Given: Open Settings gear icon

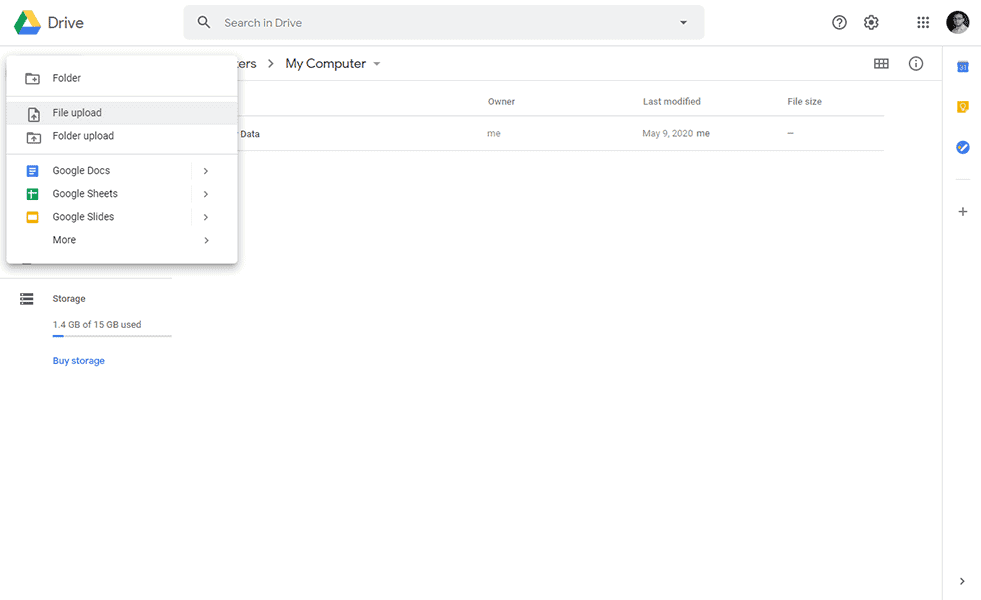Looking at the screenshot, I should [871, 23].
